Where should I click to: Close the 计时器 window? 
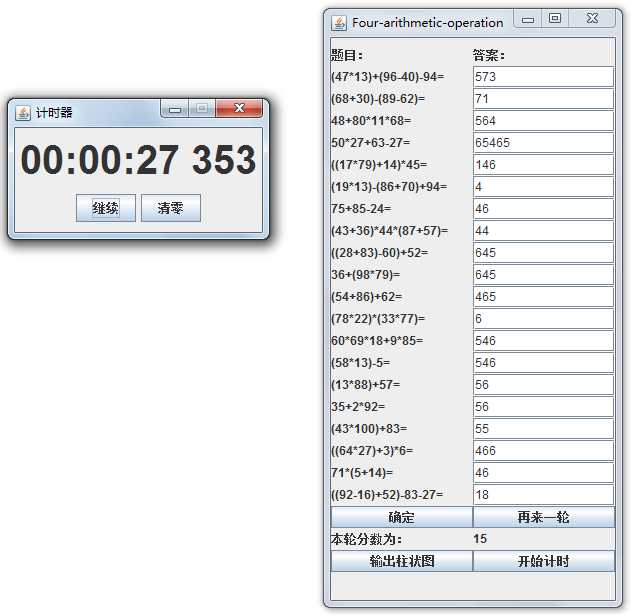coord(239,108)
